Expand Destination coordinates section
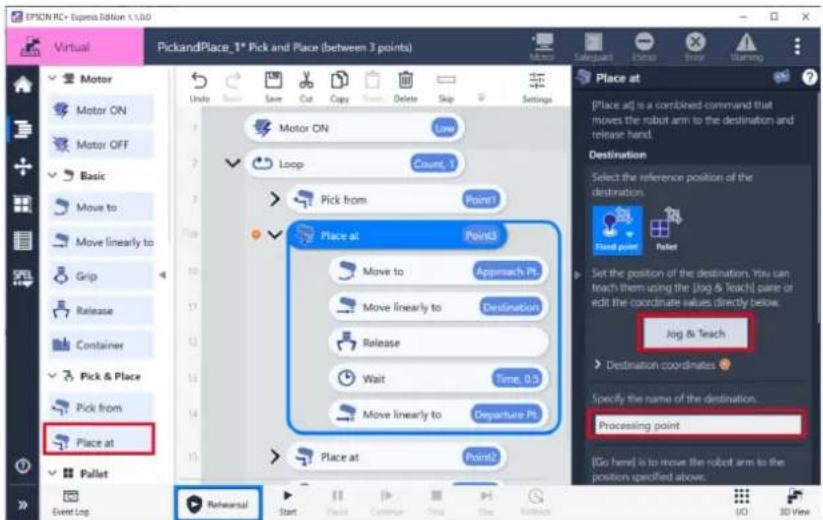 597,364
